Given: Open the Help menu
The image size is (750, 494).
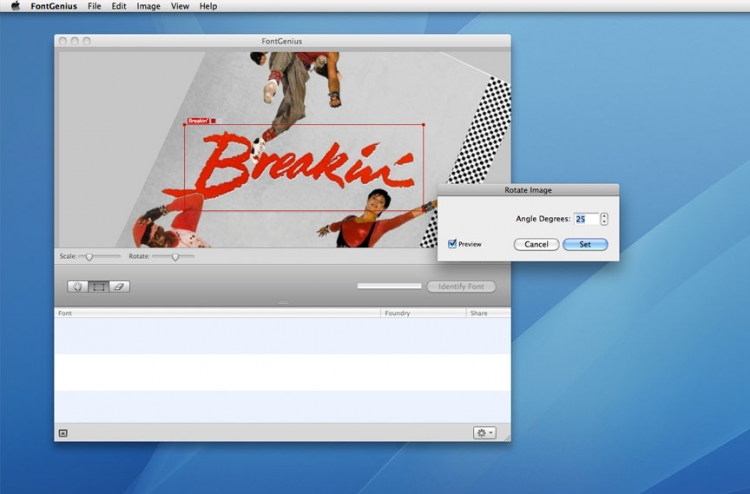Looking at the screenshot, I should 208,6.
